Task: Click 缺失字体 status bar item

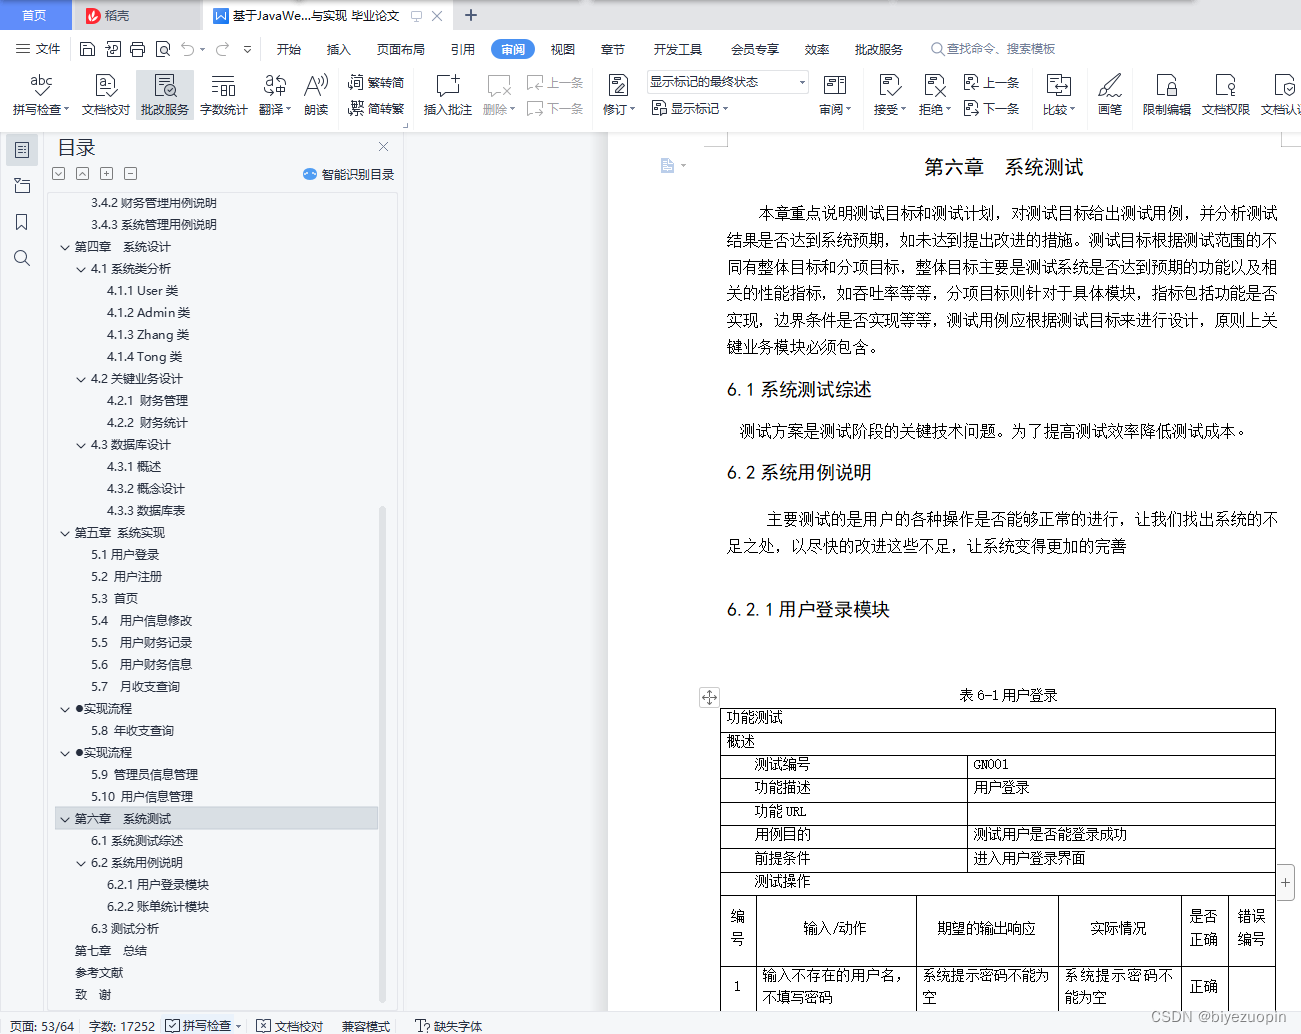Action: pyautogui.click(x=449, y=1025)
